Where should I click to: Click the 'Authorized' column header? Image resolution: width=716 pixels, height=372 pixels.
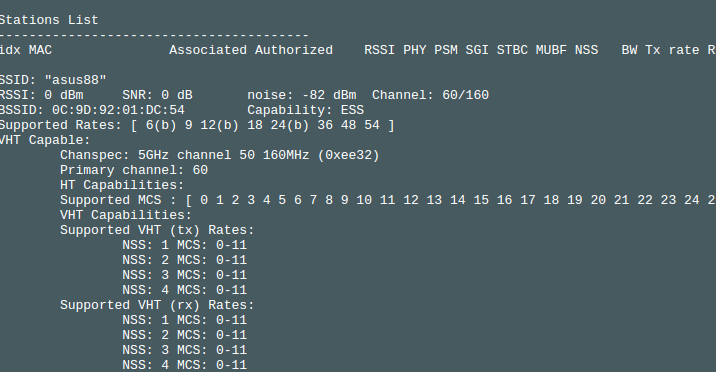(294, 50)
